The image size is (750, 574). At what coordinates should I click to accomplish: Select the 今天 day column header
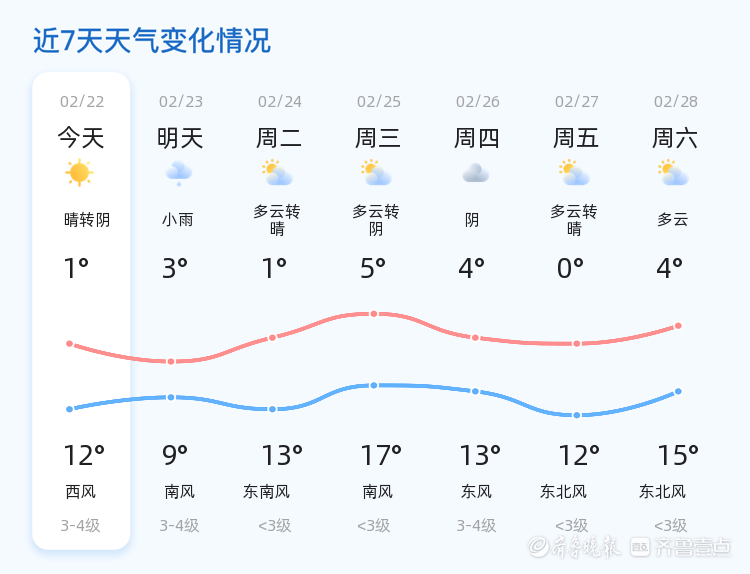[81, 138]
